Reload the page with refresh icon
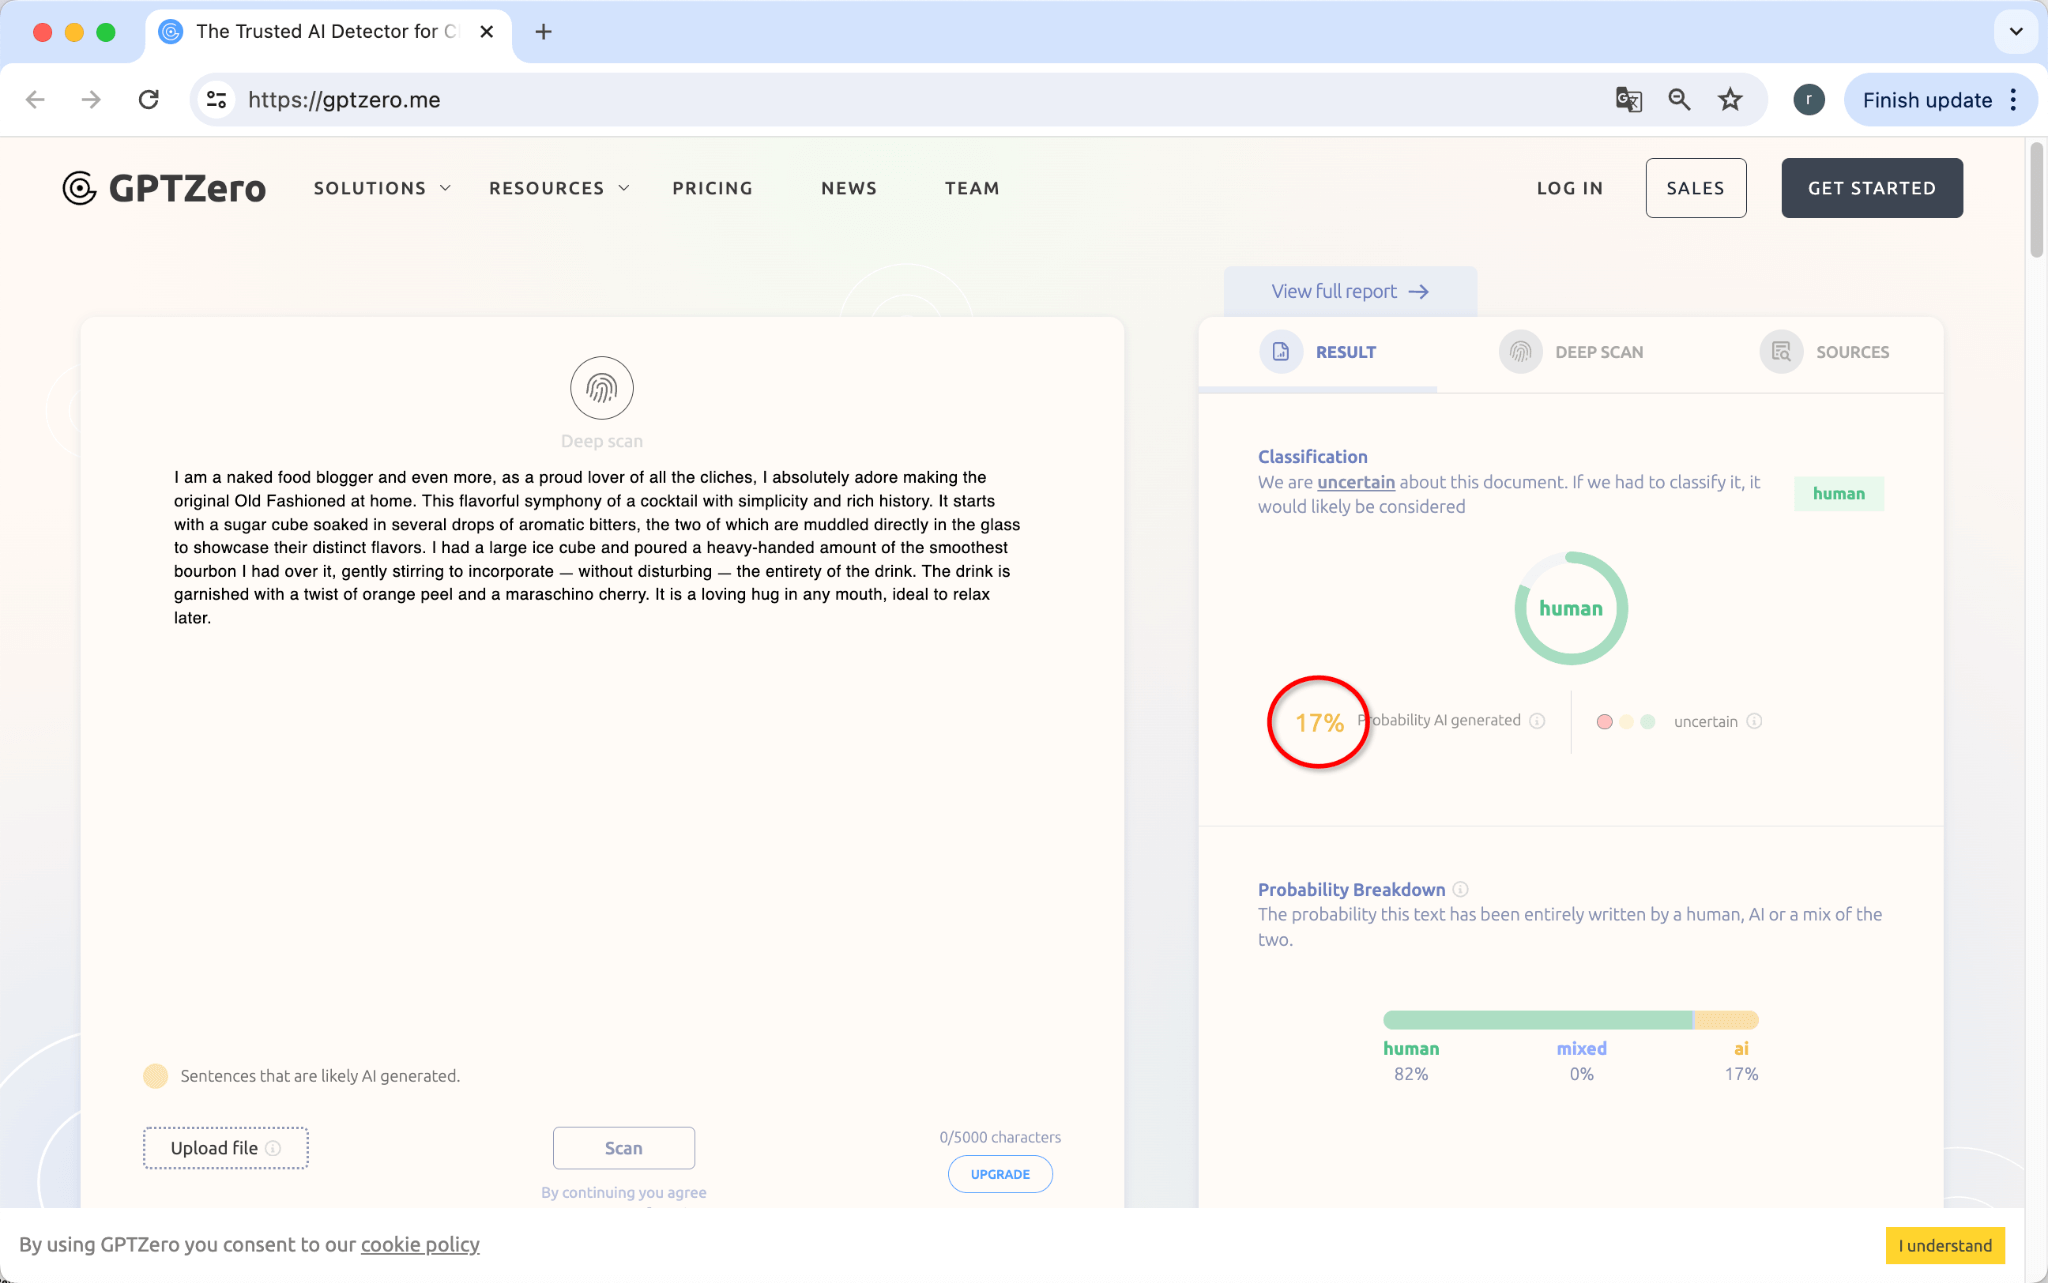The image size is (2048, 1283). click(x=149, y=100)
